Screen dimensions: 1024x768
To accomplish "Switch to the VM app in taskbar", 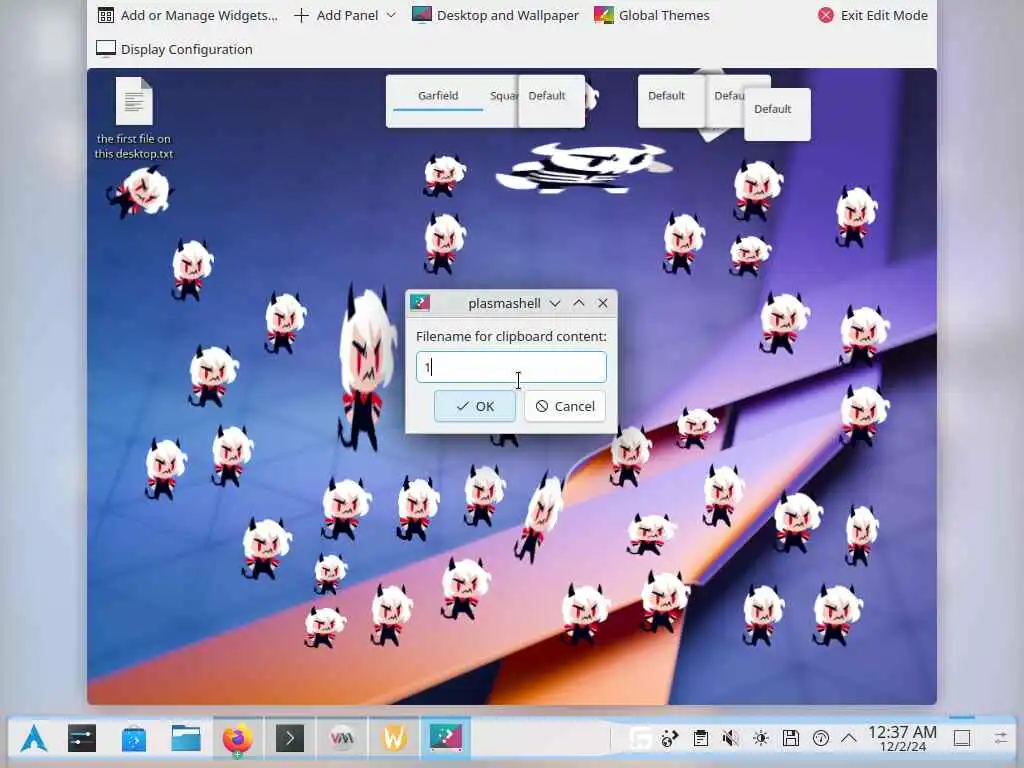I will tap(342, 739).
